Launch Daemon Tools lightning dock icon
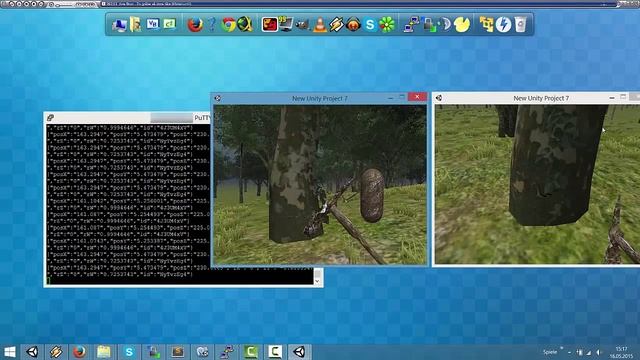 point(503,24)
